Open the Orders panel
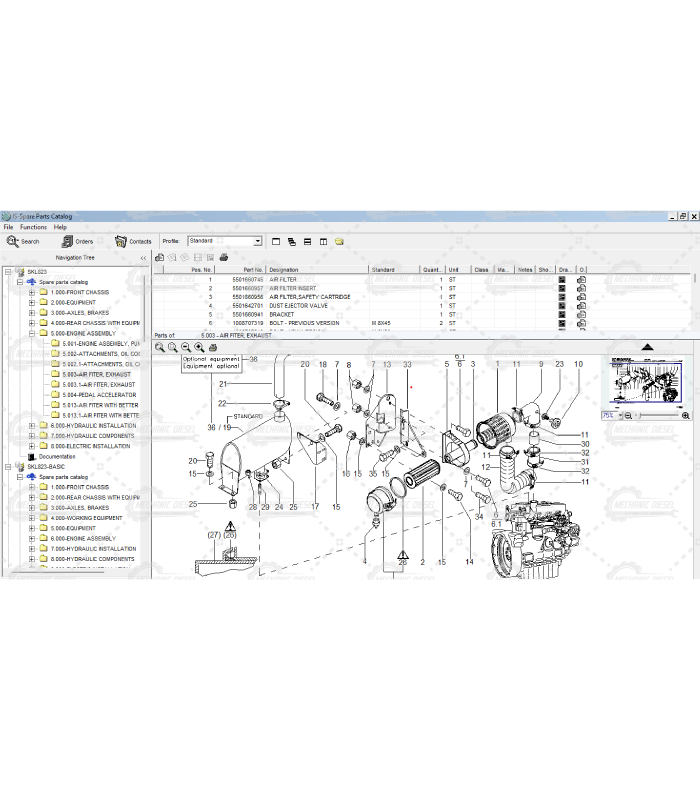 76,241
